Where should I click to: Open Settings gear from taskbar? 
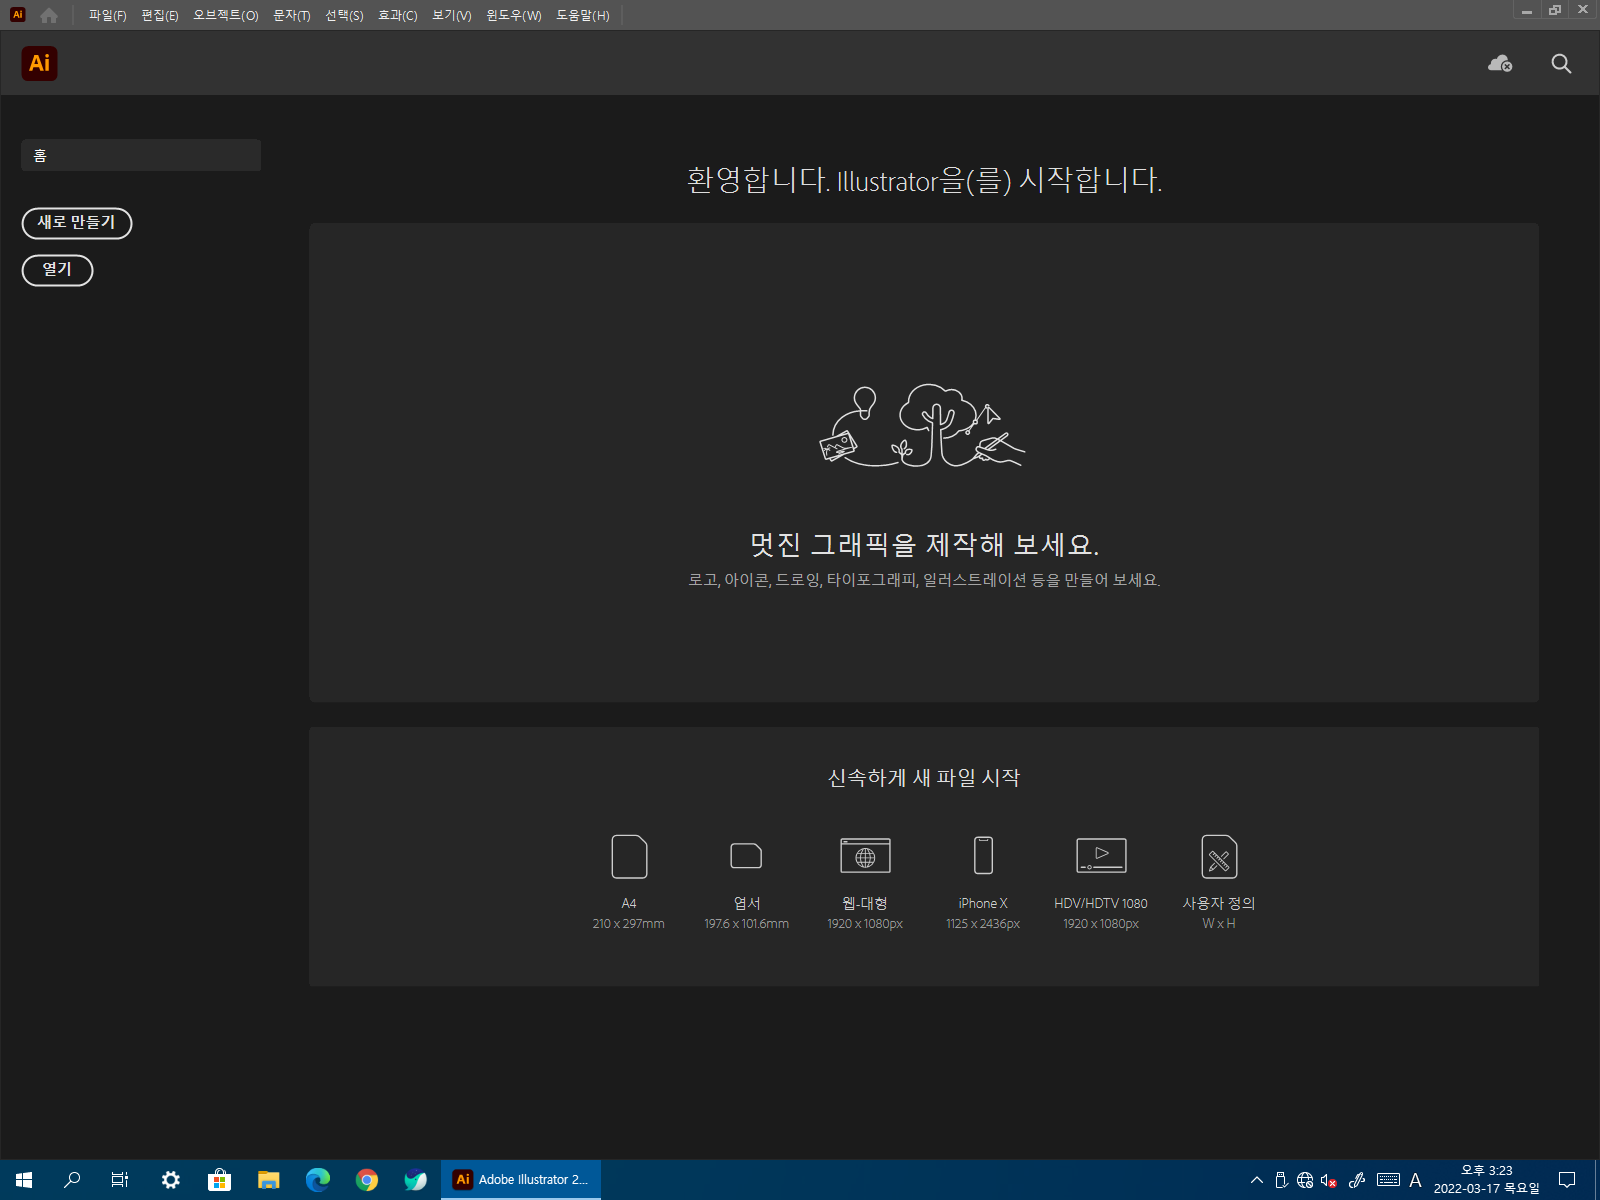point(171,1180)
